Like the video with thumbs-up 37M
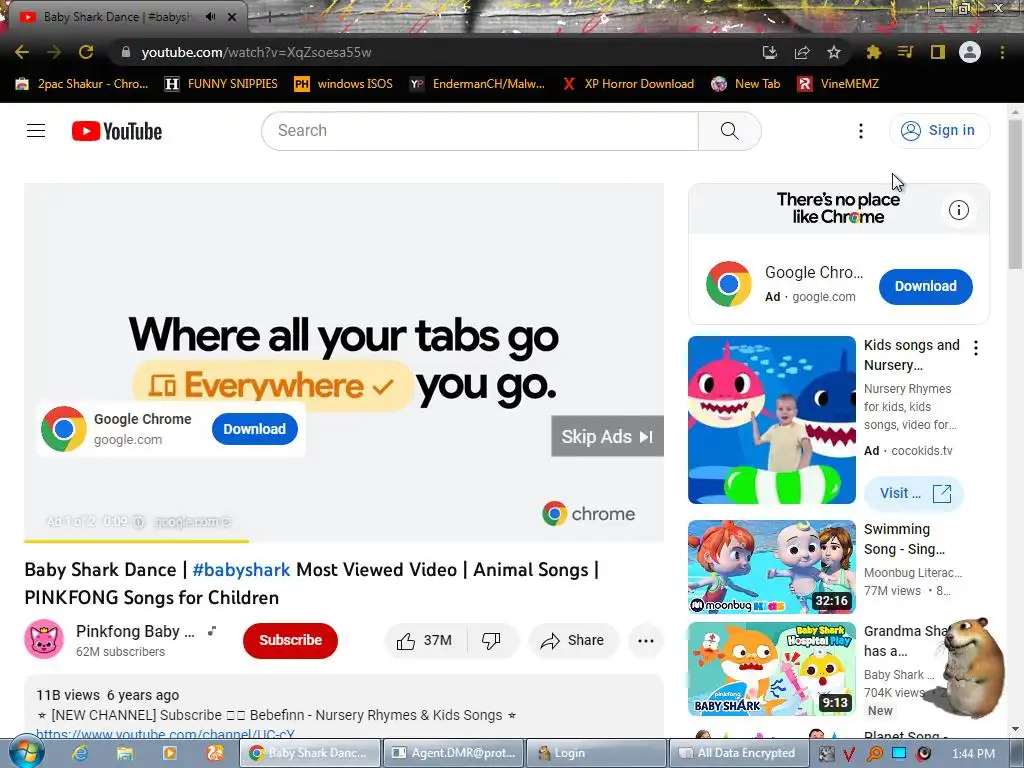 tap(425, 641)
